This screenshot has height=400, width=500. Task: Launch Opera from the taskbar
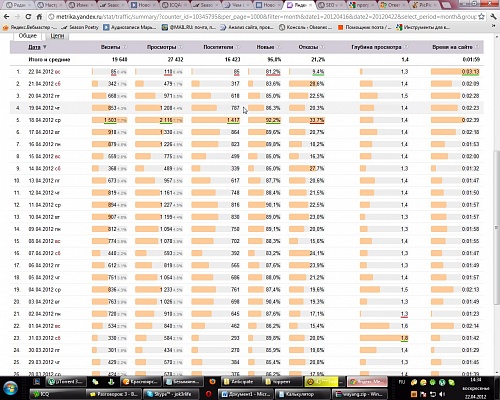[x=209, y=394]
